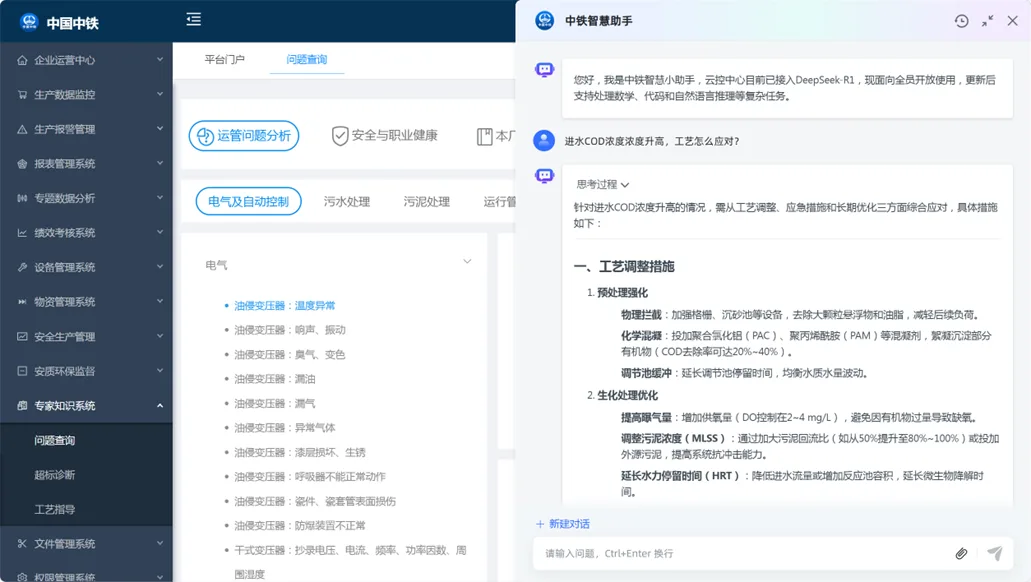The height and width of the screenshot is (582, 1031).
Task: Open the 安质环保监督 sidebar menu
Action: pyautogui.click(x=86, y=371)
